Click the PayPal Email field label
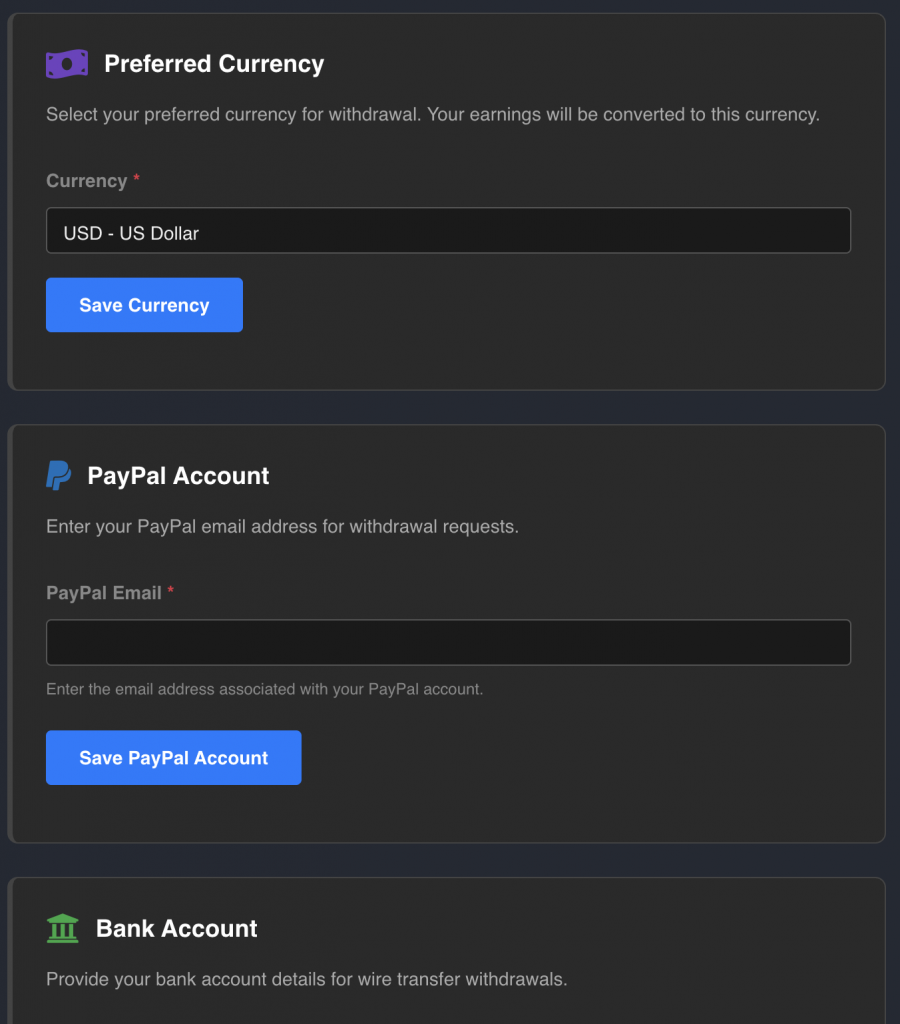 (104, 593)
